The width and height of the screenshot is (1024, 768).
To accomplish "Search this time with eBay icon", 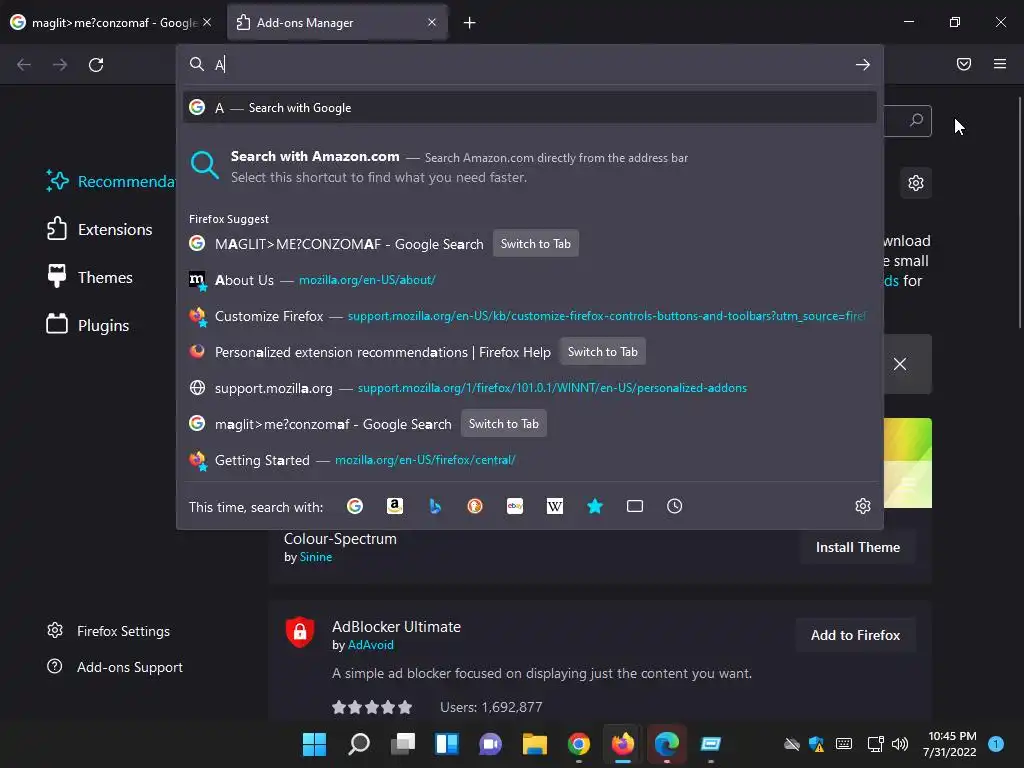I will coord(515,506).
